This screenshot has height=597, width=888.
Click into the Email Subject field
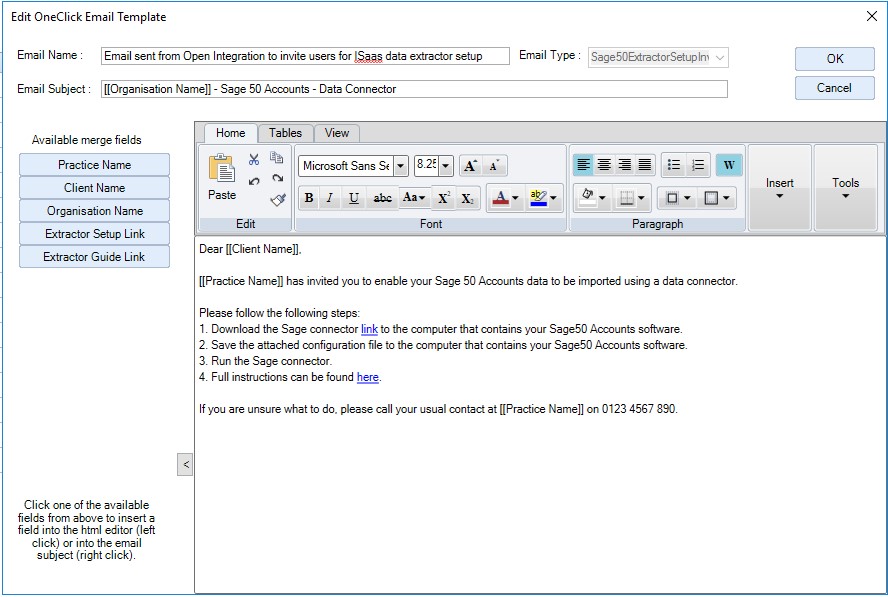414,89
